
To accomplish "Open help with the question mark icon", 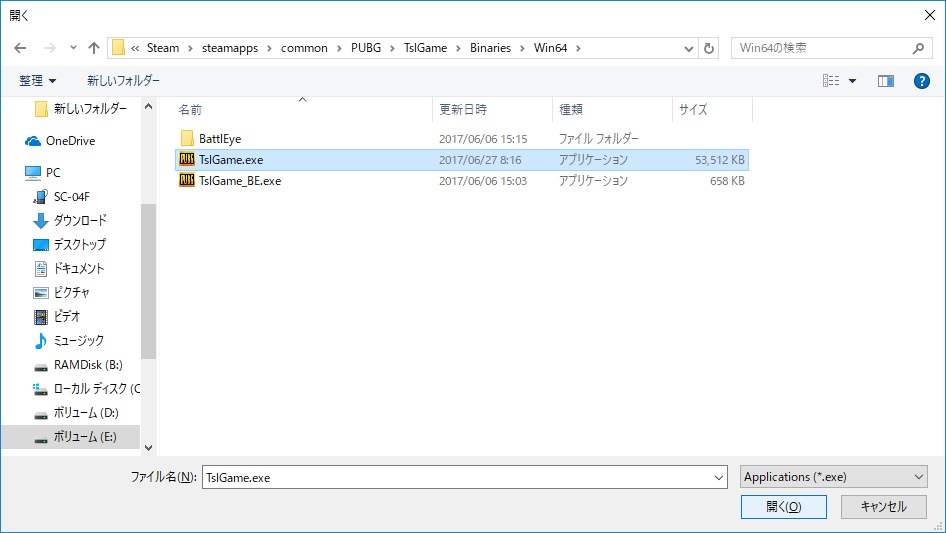I will click(921, 81).
